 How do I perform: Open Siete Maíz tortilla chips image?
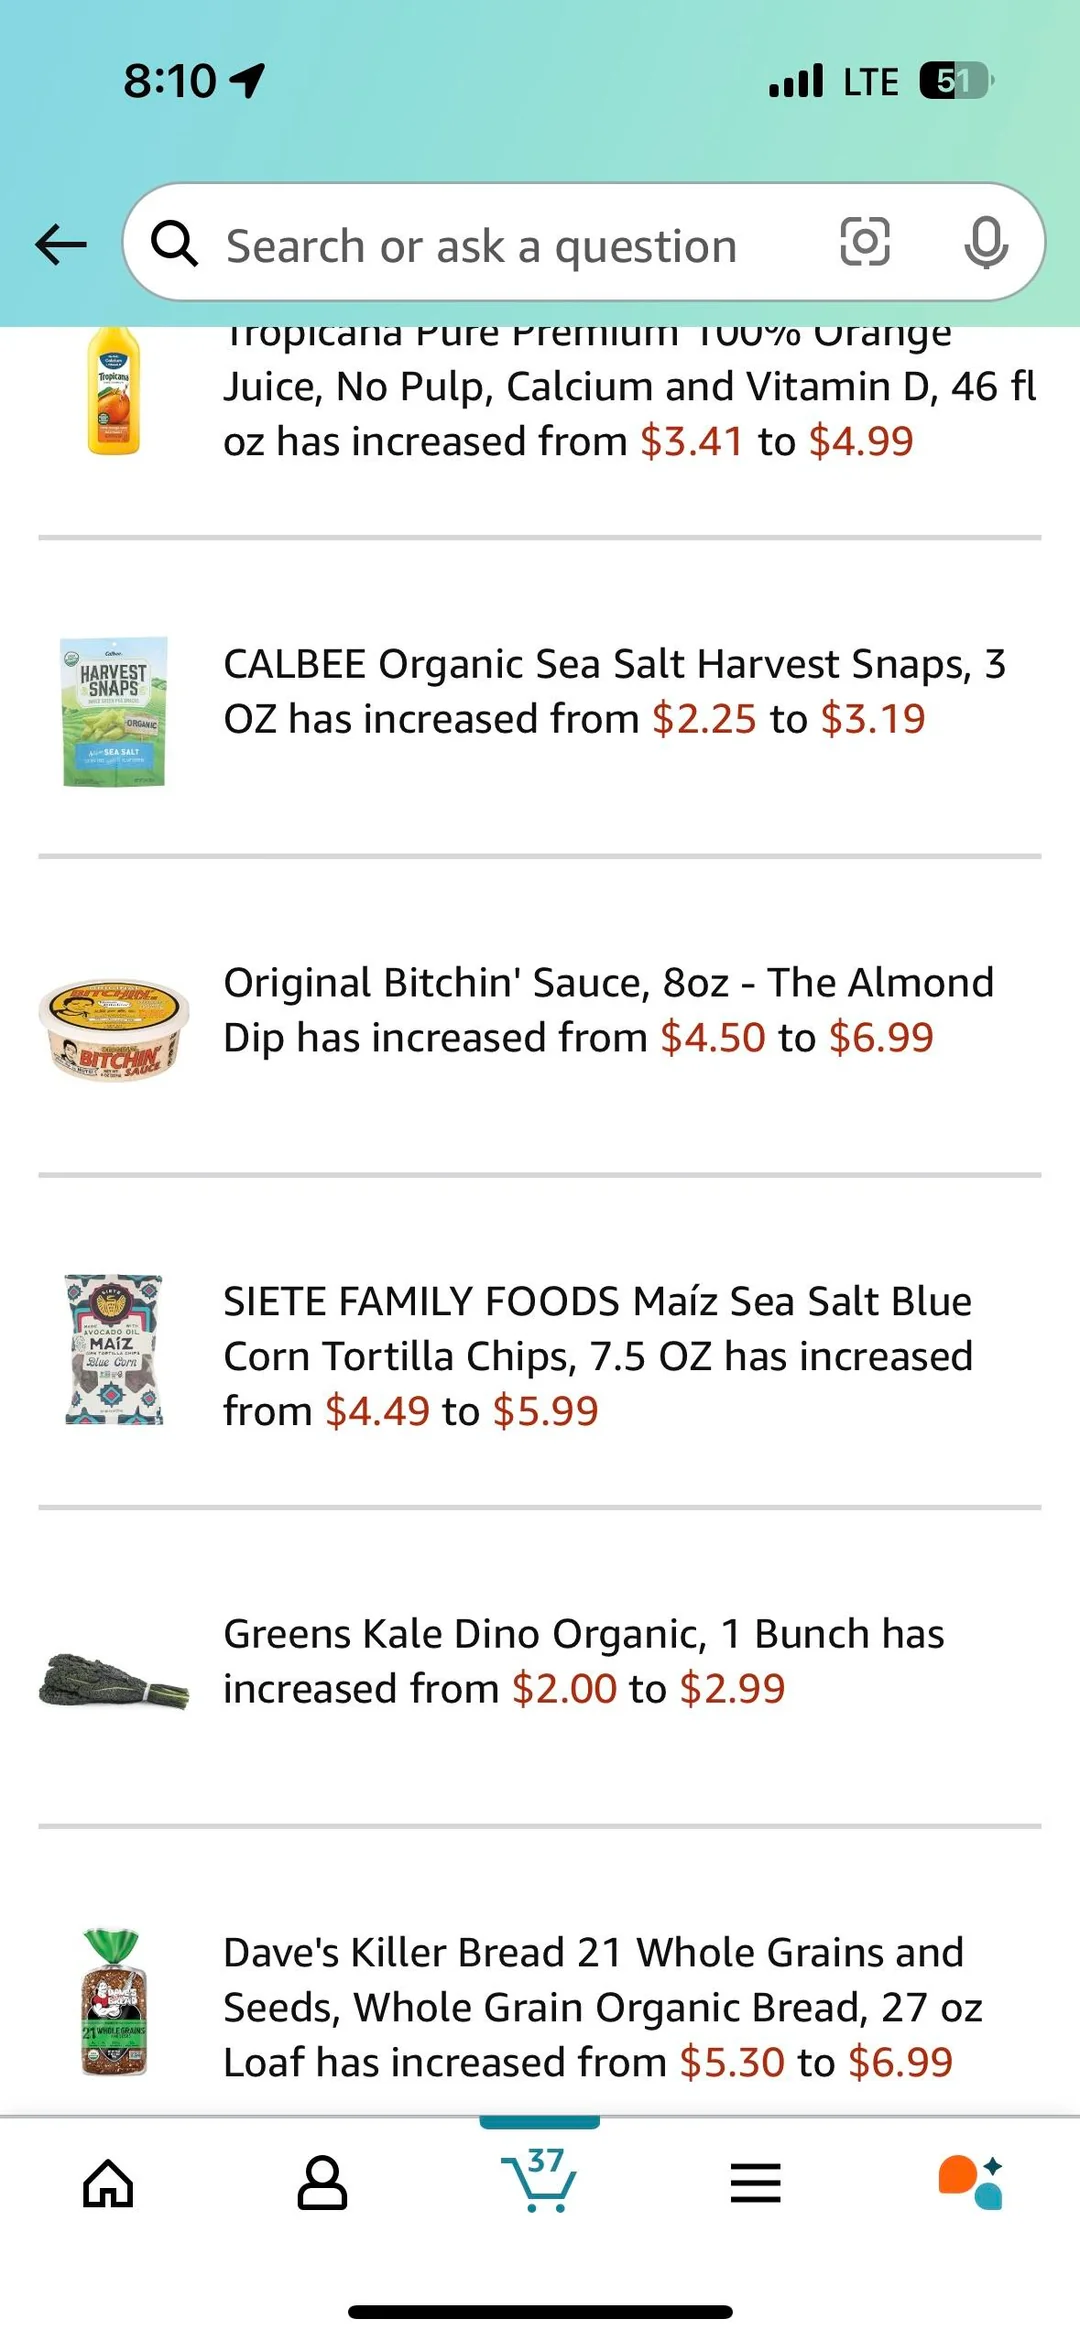click(114, 1349)
